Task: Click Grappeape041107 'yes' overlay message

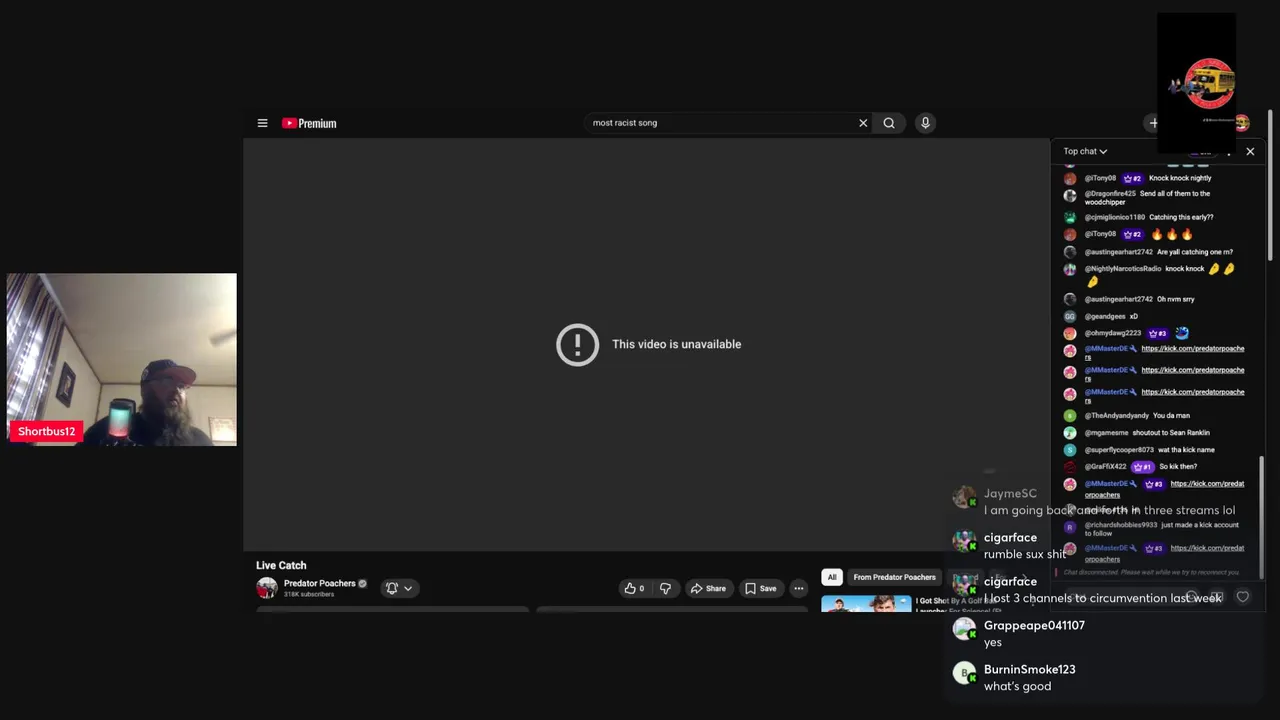Action: coord(993,642)
